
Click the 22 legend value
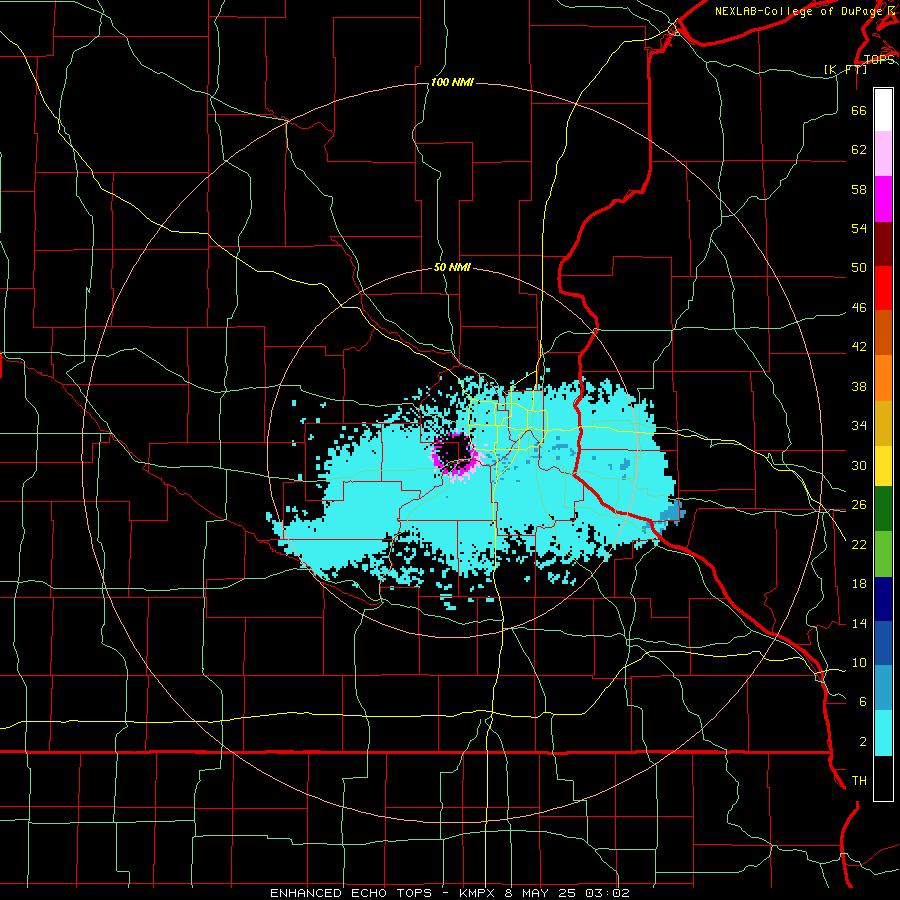(859, 544)
